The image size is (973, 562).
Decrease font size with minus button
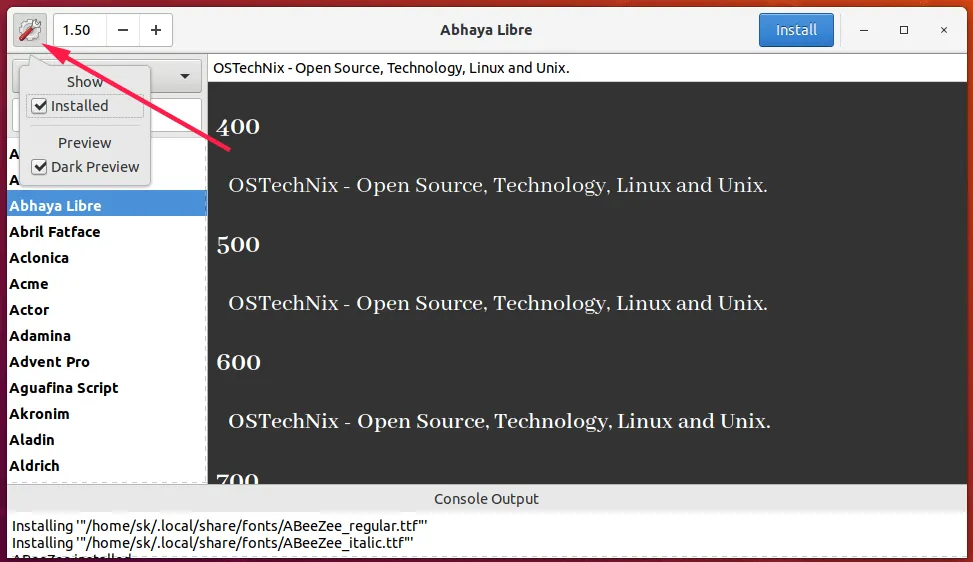tap(123, 30)
